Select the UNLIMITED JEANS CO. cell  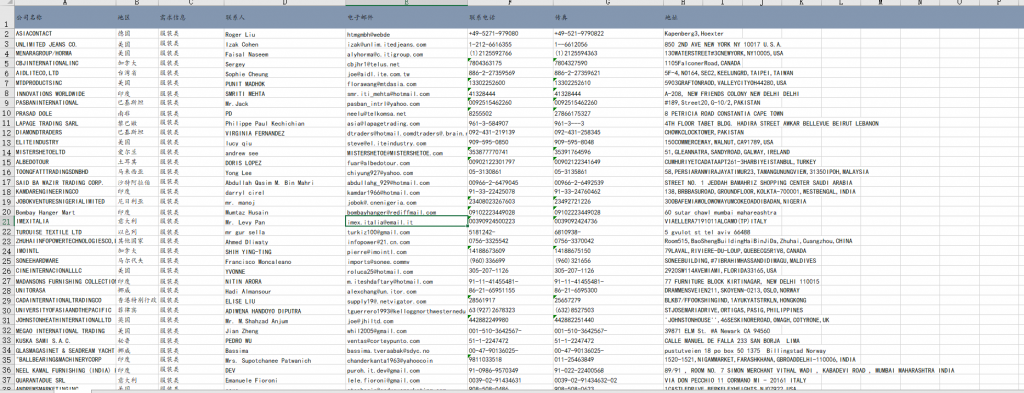[x=64, y=44]
